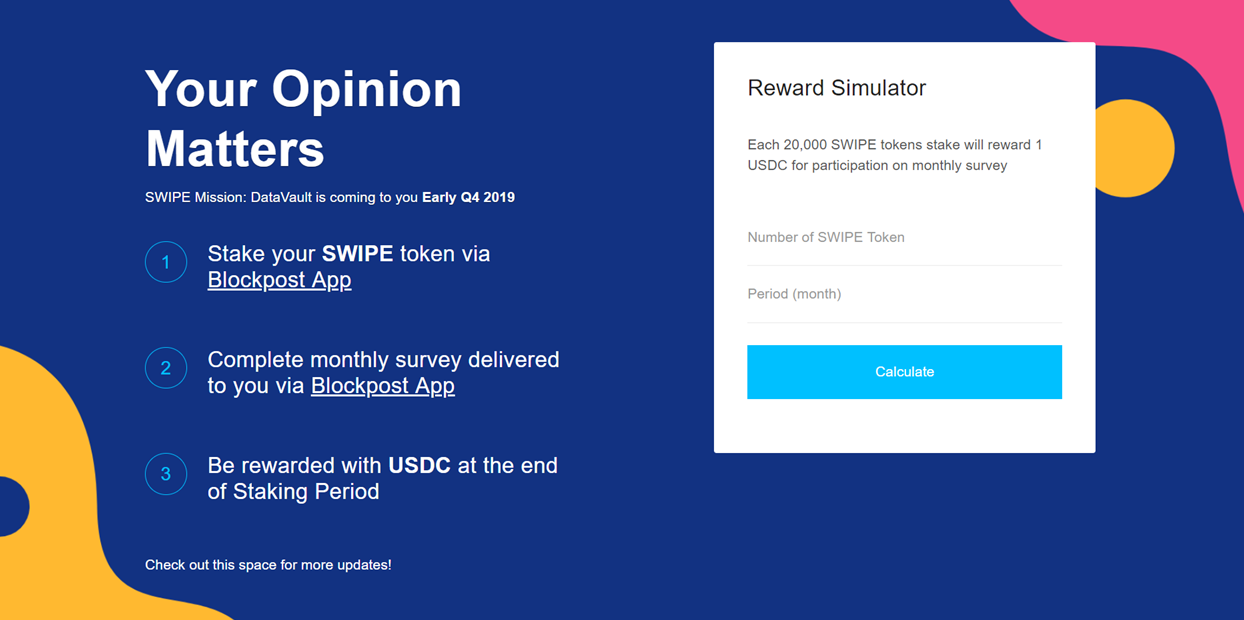This screenshot has height=620, width=1244.
Task: Click 'Complete monthly survey' step text
Action: pos(383,360)
